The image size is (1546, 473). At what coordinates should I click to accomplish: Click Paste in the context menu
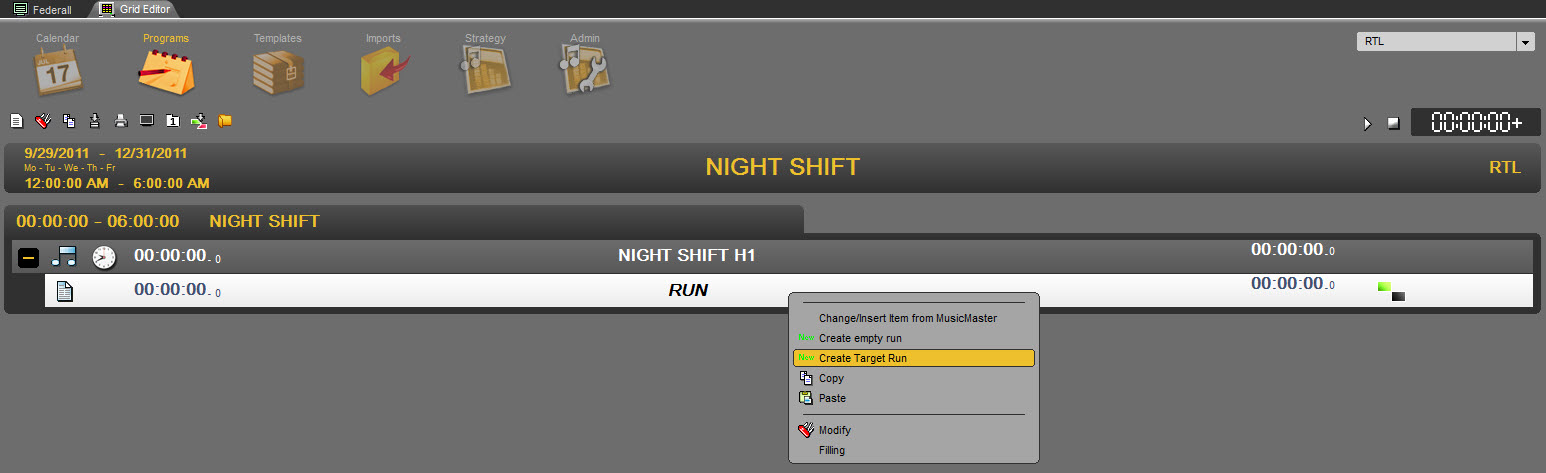pos(831,398)
